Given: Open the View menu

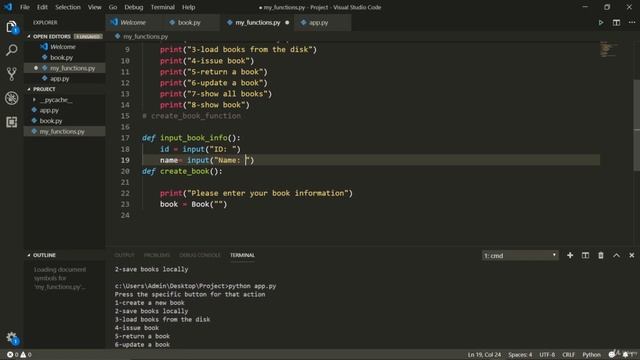Looking at the screenshot, I should point(94,7).
